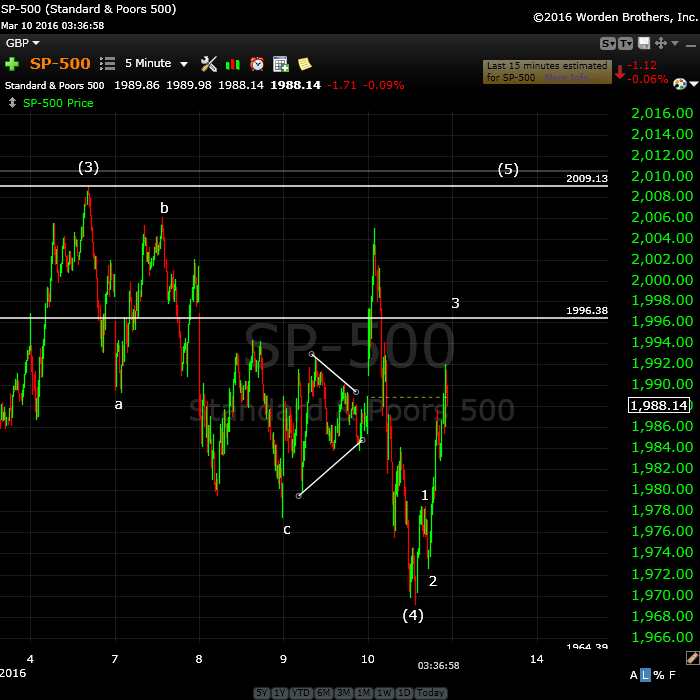
Task: Select the Today time range
Action: coord(430,693)
